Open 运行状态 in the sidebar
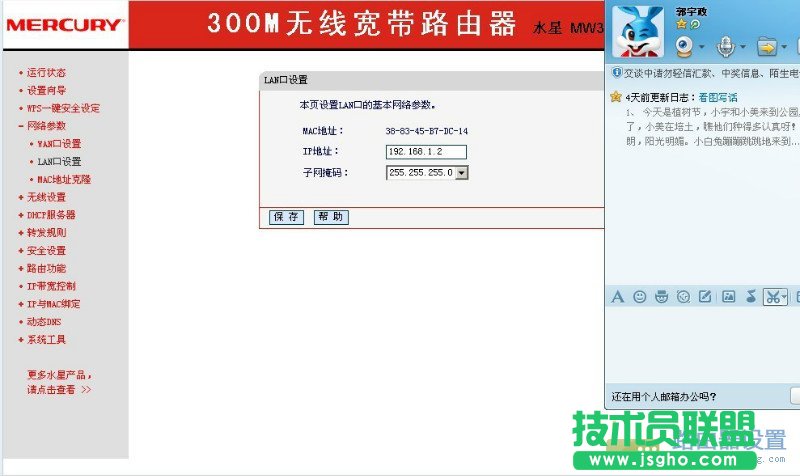The image size is (800, 476). (x=46, y=72)
